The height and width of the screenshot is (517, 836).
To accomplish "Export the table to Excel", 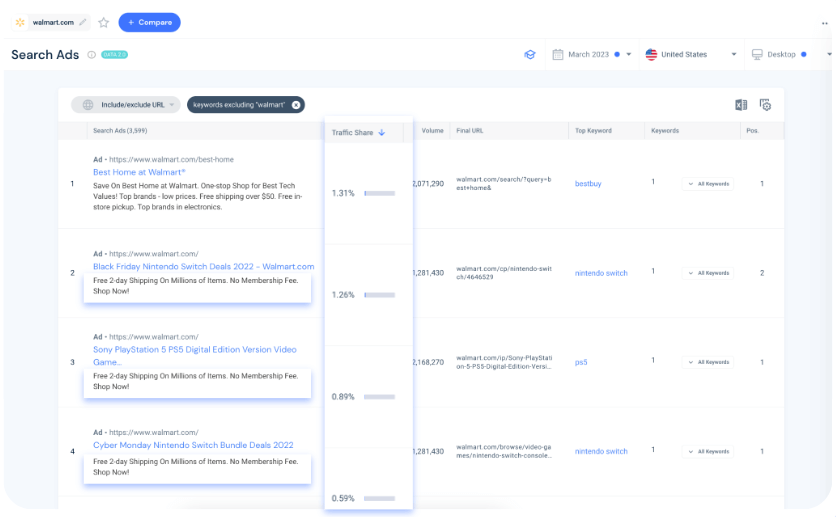I will tap(741, 105).
